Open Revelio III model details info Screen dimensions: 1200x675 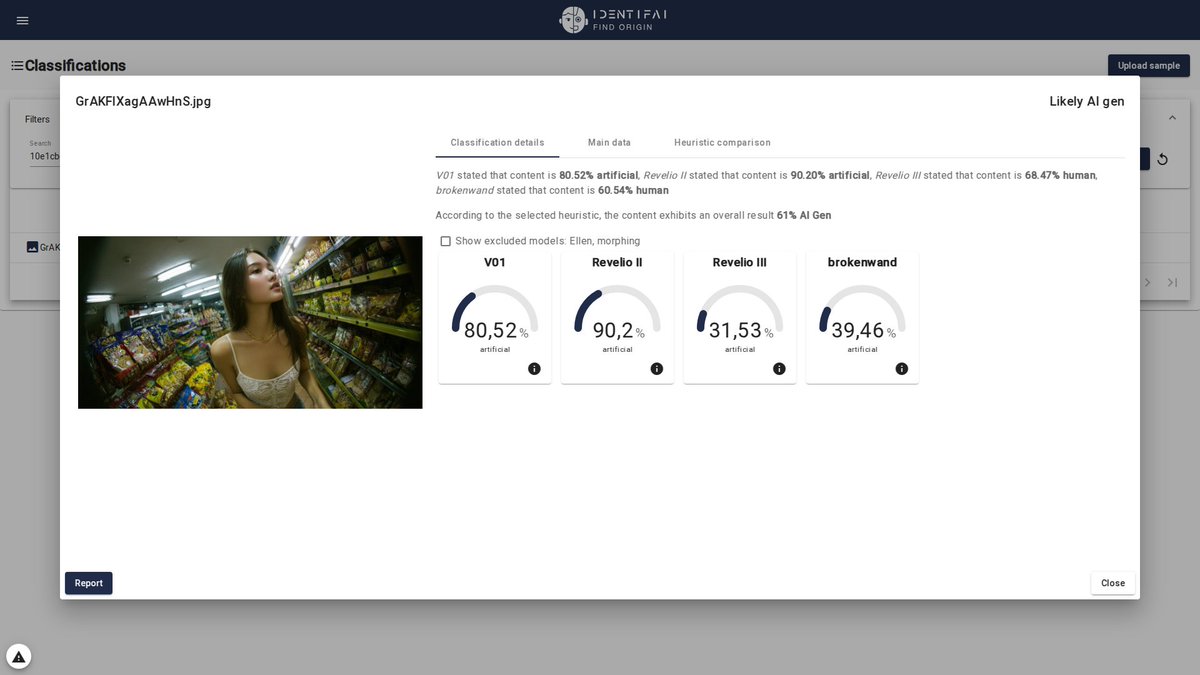pyautogui.click(x=779, y=368)
